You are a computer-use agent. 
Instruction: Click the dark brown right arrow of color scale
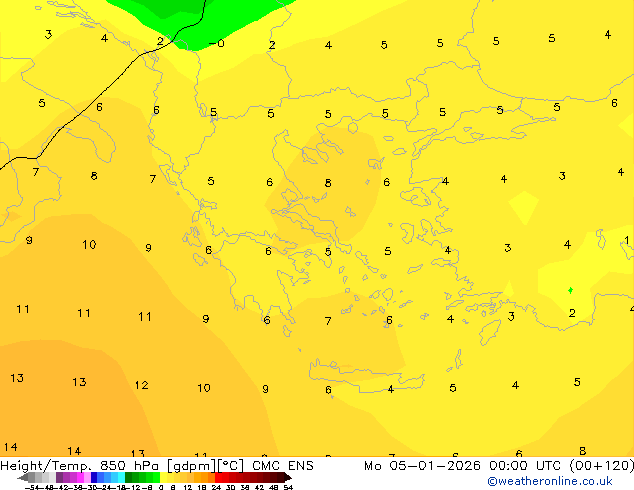coord(287,478)
